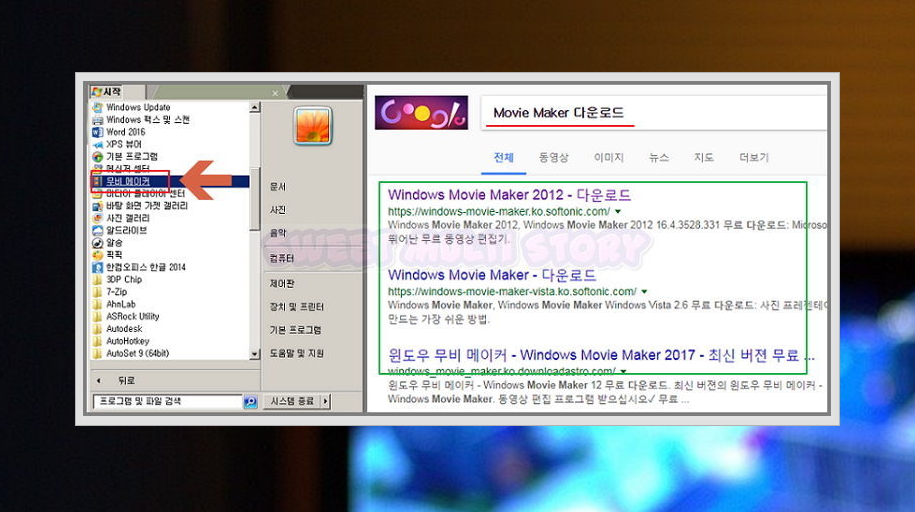Switch to the 이미지 search tab
The width and height of the screenshot is (915, 512).
[609, 158]
